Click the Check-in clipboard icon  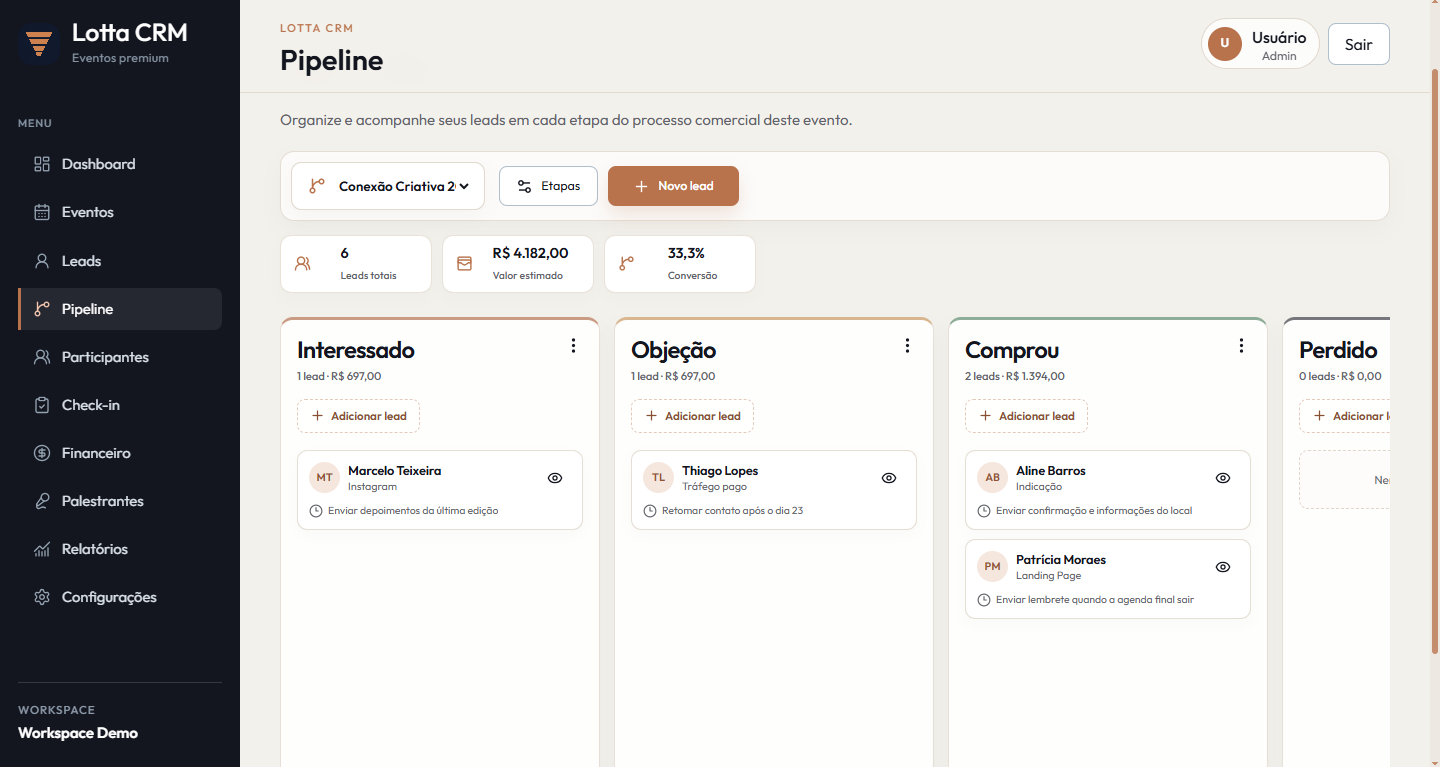click(42, 405)
